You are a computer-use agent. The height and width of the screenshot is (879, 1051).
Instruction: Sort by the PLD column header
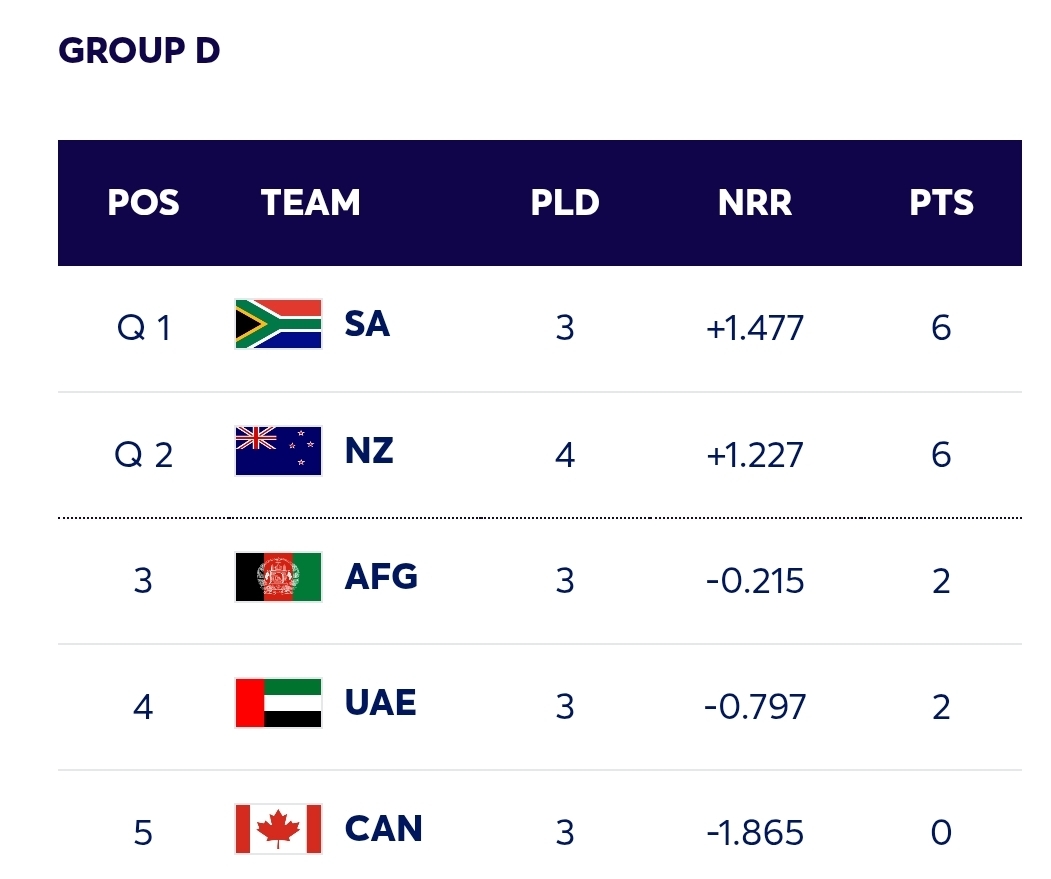click(565, 203)
